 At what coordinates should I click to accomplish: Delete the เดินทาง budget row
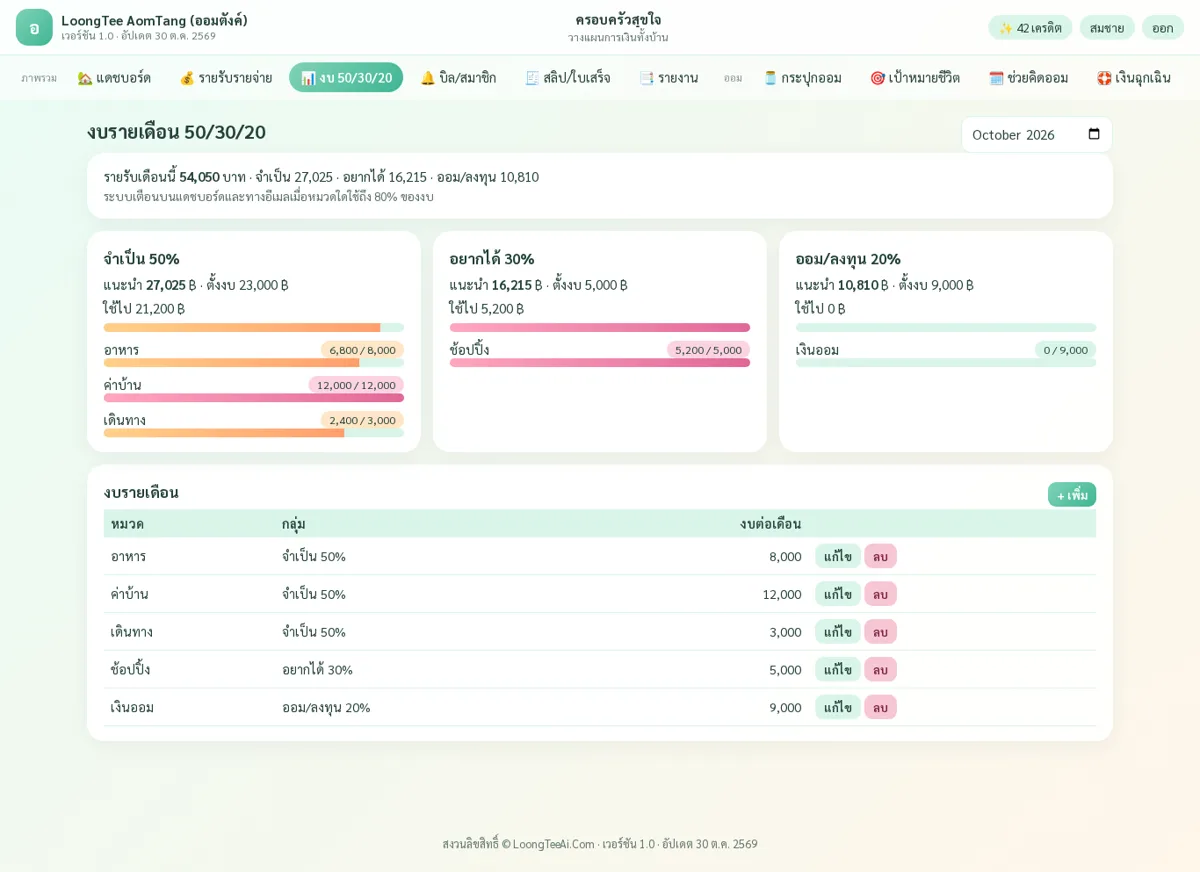(880, 632)
